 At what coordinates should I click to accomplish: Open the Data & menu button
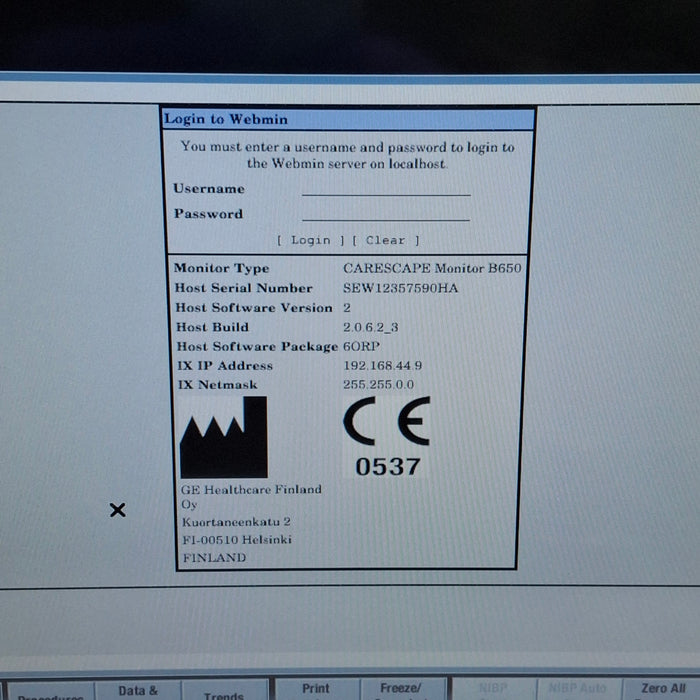138,690
